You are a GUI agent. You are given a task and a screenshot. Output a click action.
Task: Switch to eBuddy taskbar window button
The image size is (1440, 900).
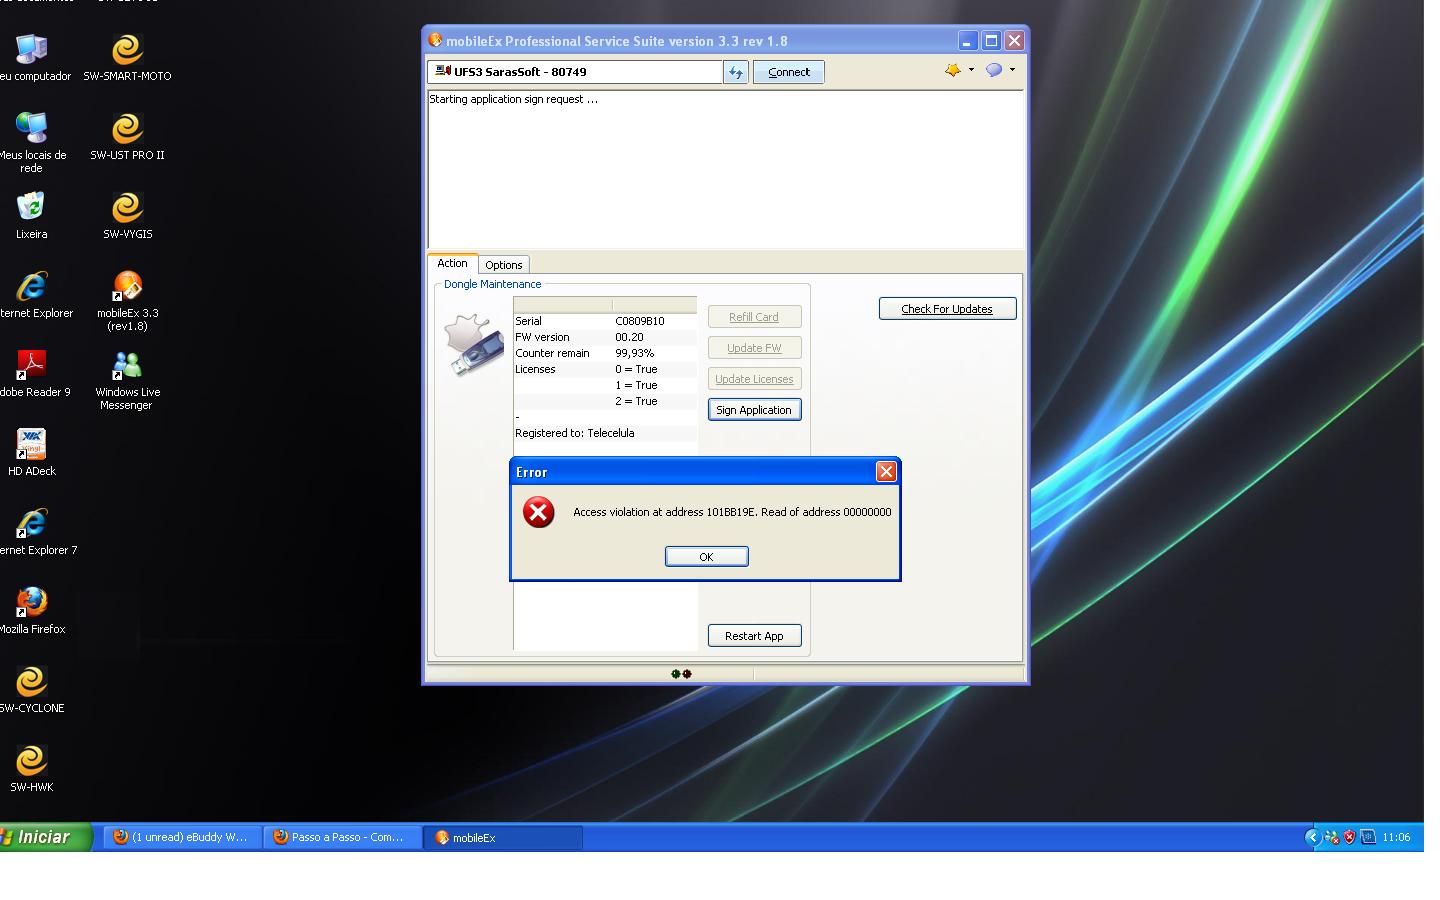click(181, 837)
